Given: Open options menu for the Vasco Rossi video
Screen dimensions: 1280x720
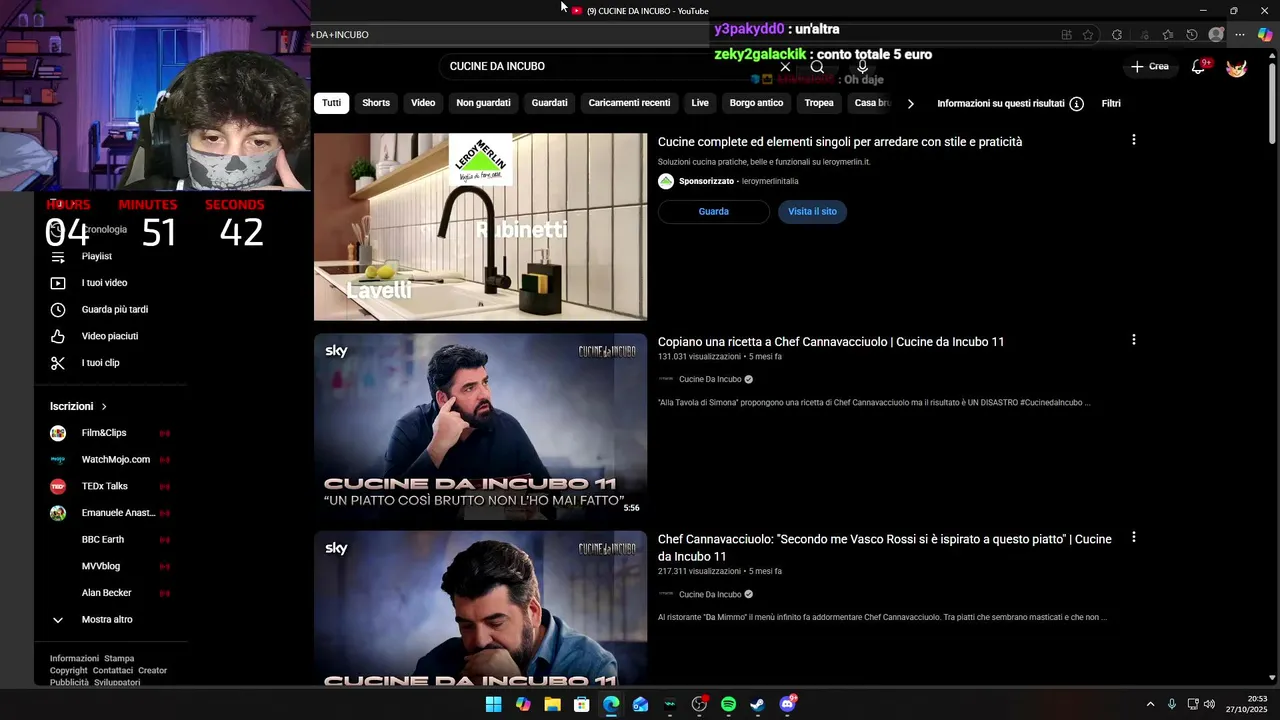Looking at the screenshot, I should coord(1133,537).
